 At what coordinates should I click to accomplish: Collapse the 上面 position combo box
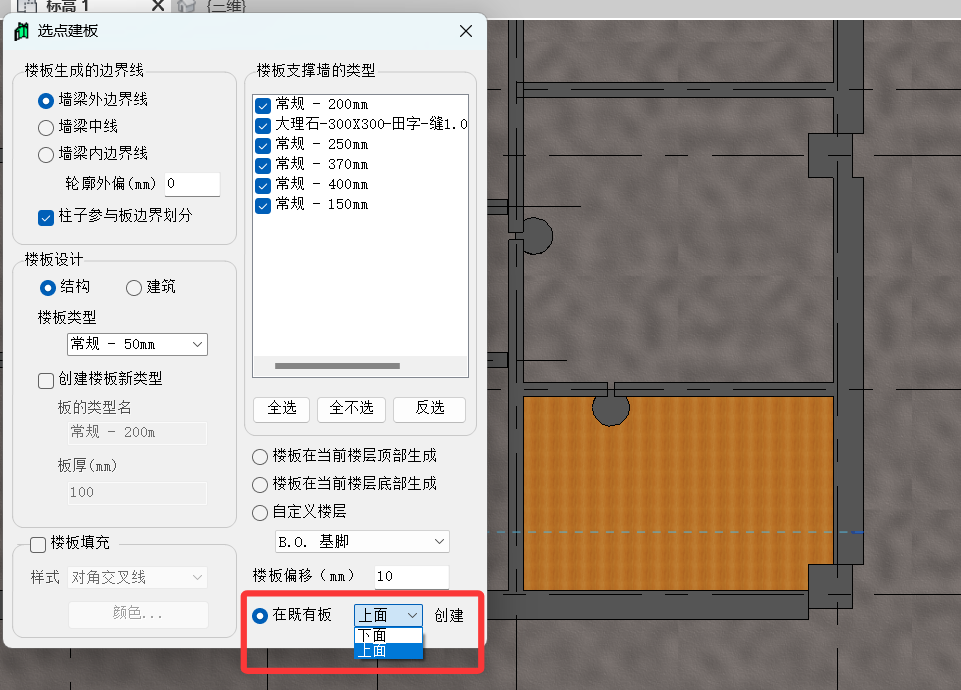point(389,615)
